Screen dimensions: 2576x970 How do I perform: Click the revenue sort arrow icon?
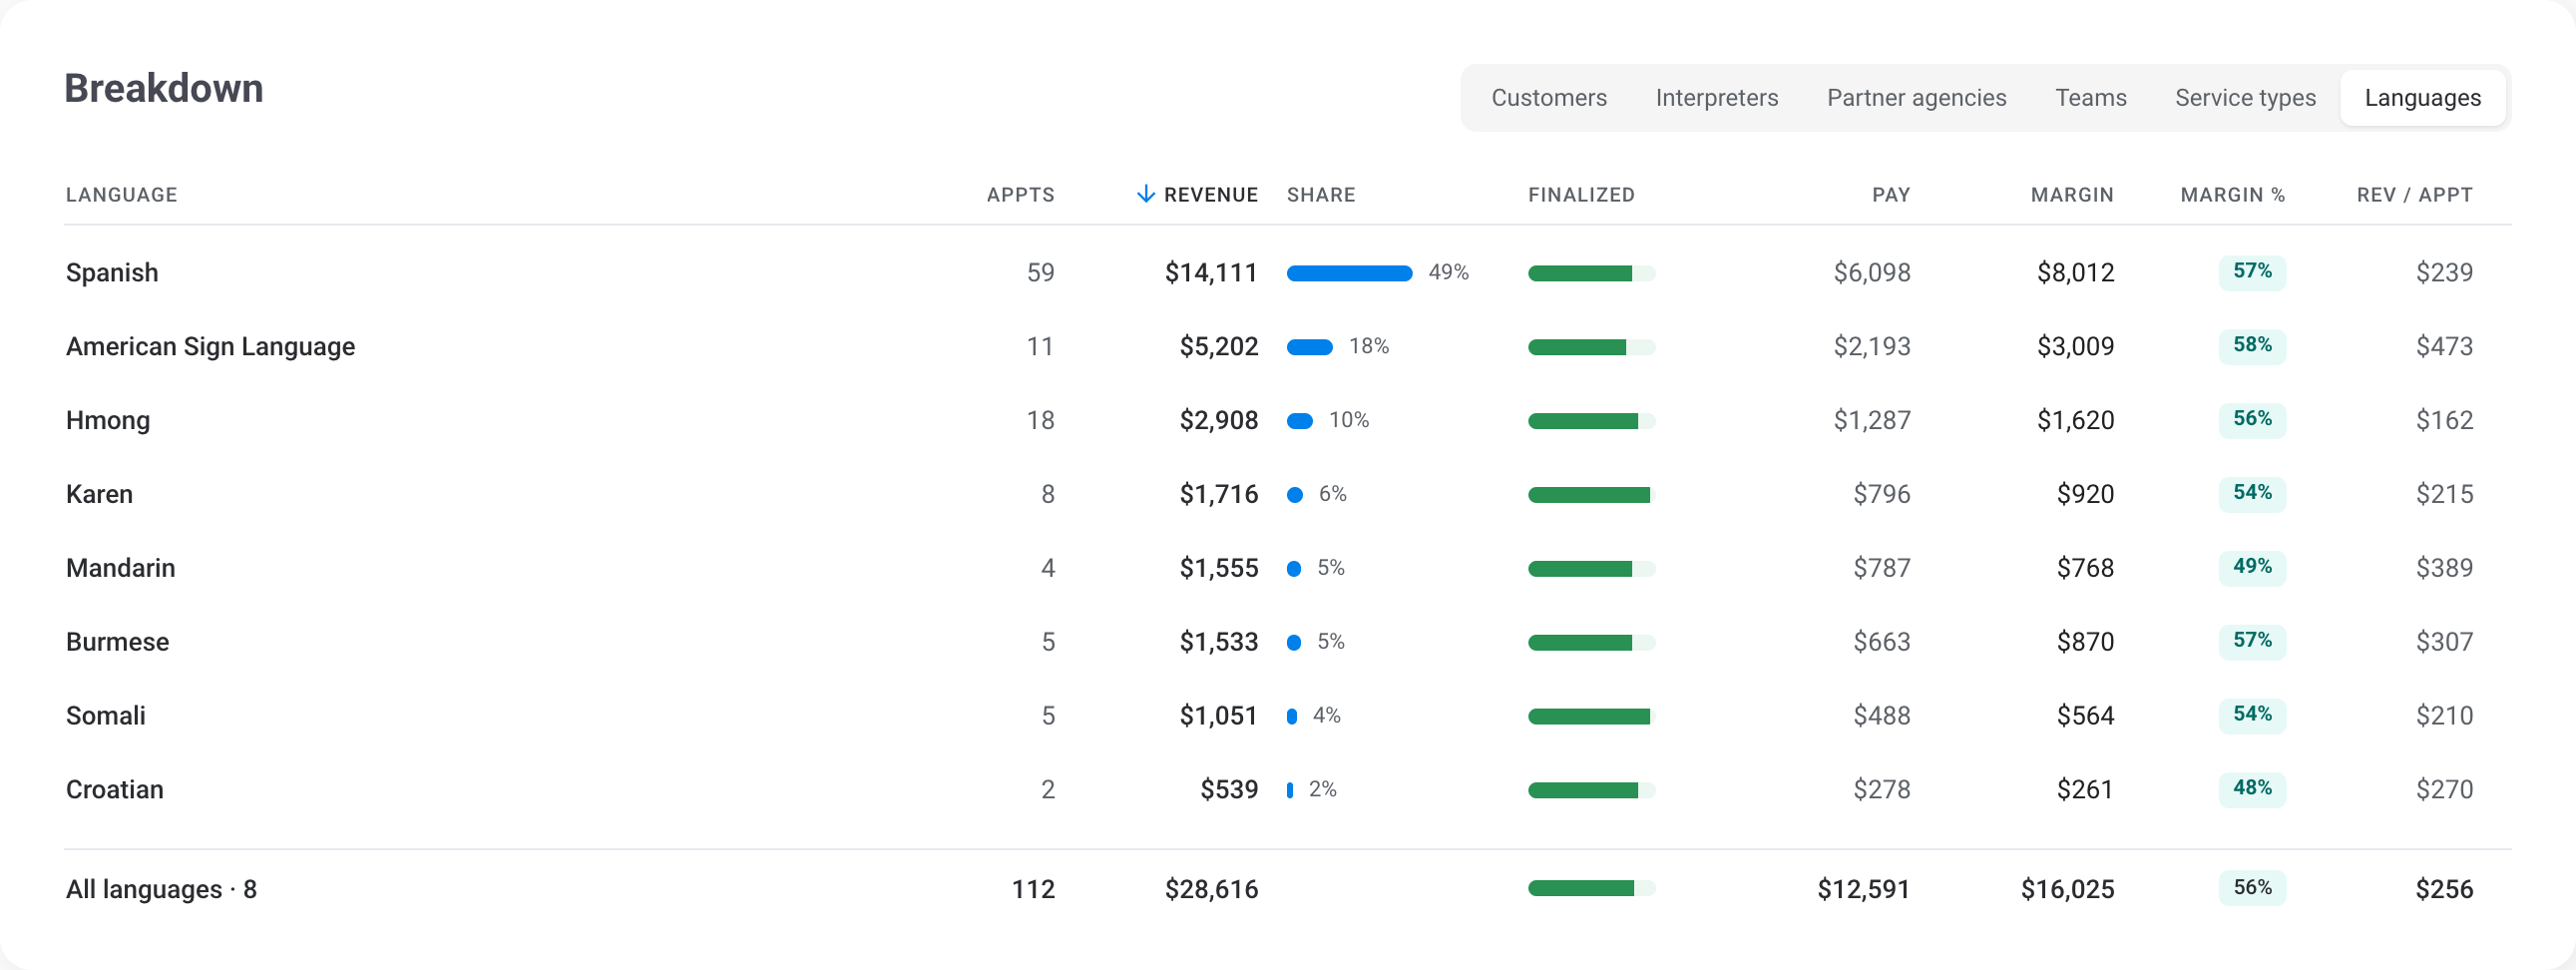coord(1146,194)
